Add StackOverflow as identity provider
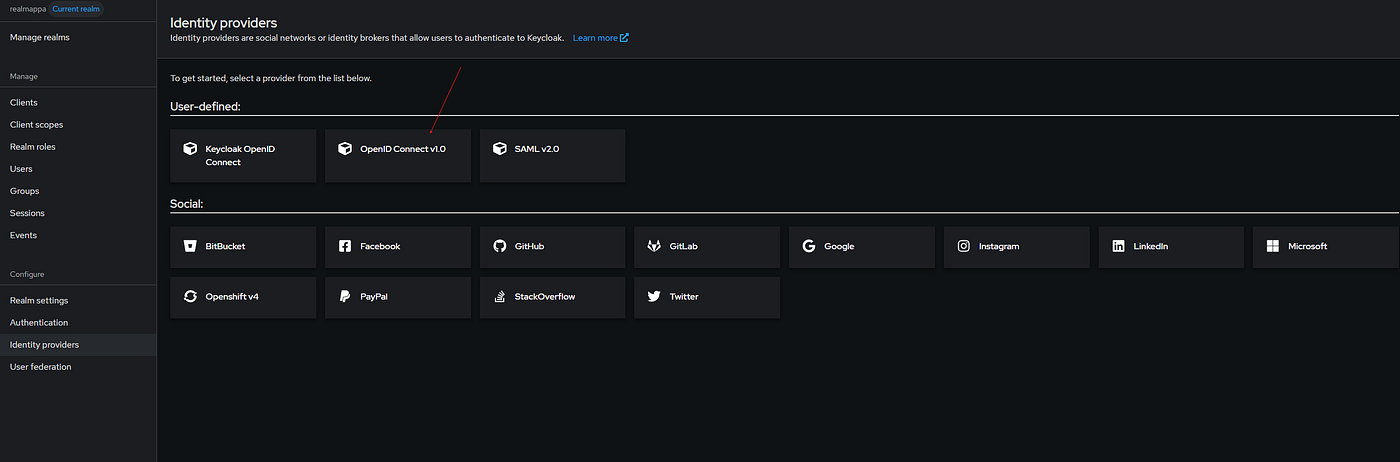 pos(553,297)
